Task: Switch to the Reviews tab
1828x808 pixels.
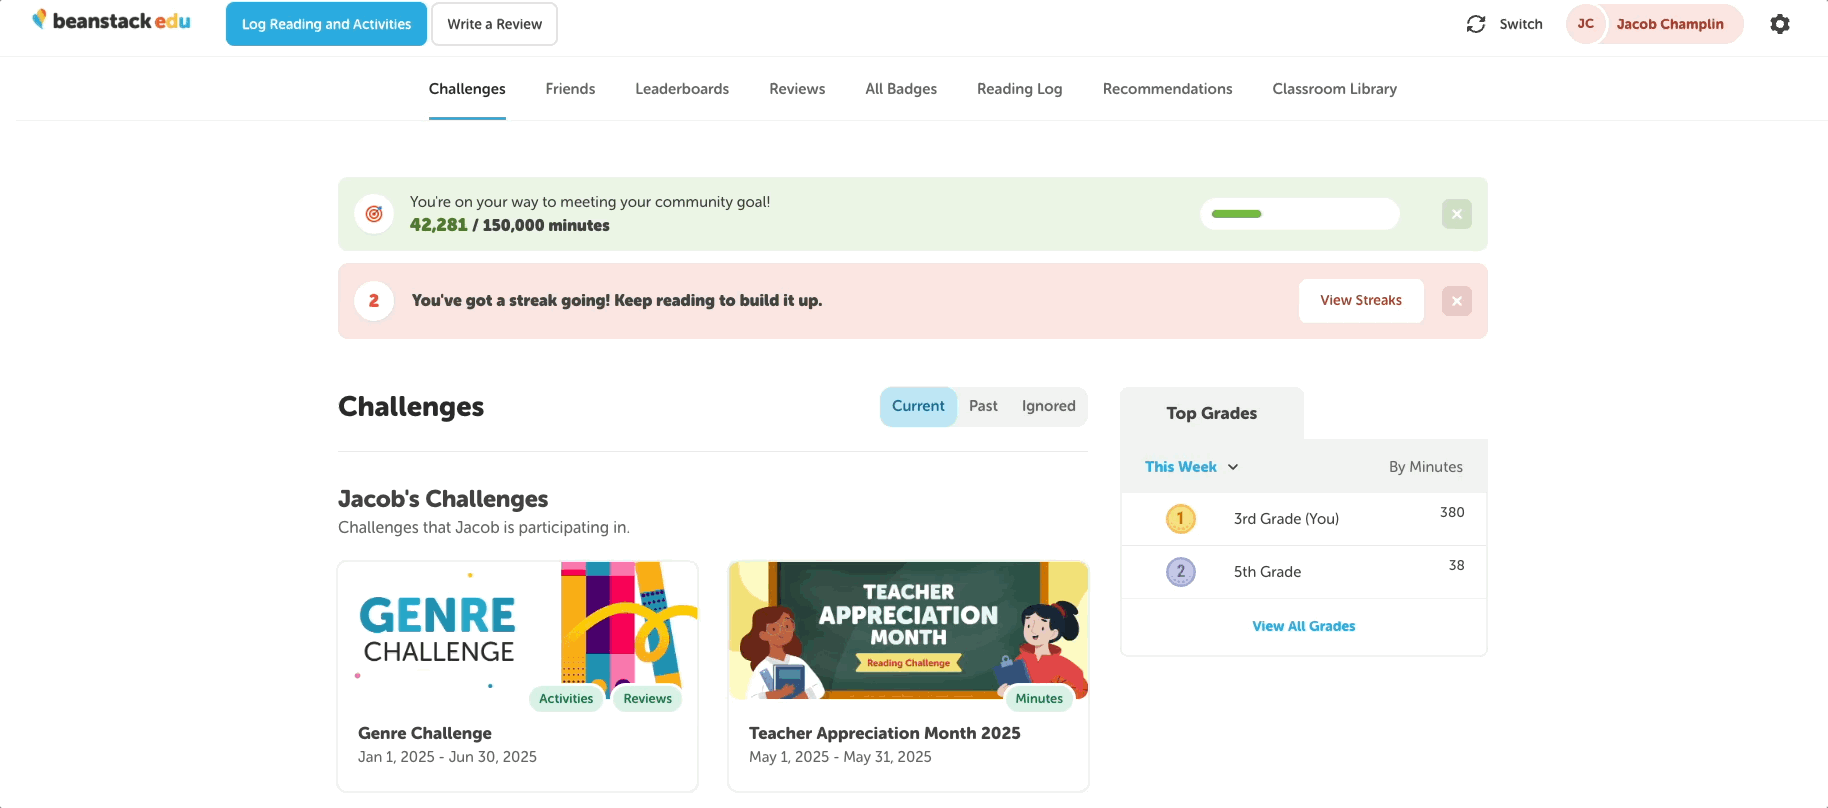Action: coord(797,89)
